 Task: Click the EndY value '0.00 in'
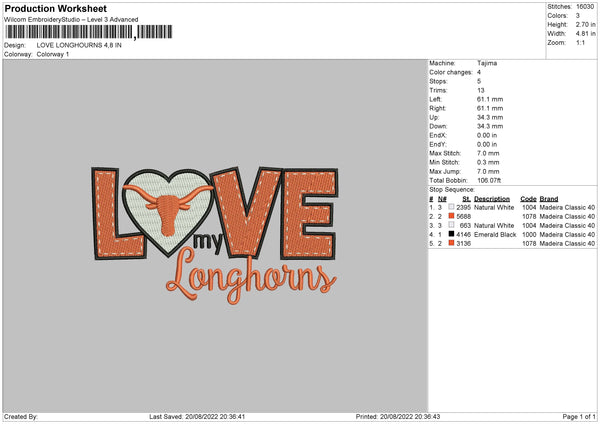(x=487, y=144)
